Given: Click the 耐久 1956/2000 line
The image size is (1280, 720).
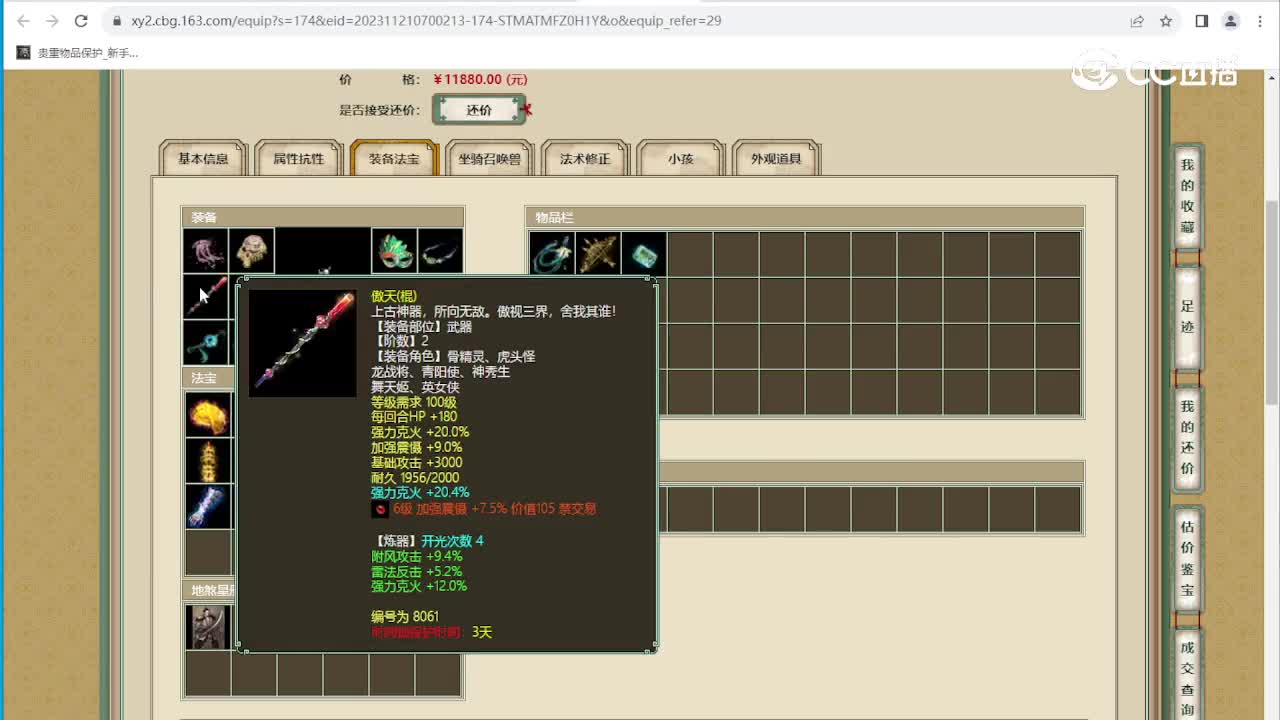Looking at the screenshot, I should (413, 477).
